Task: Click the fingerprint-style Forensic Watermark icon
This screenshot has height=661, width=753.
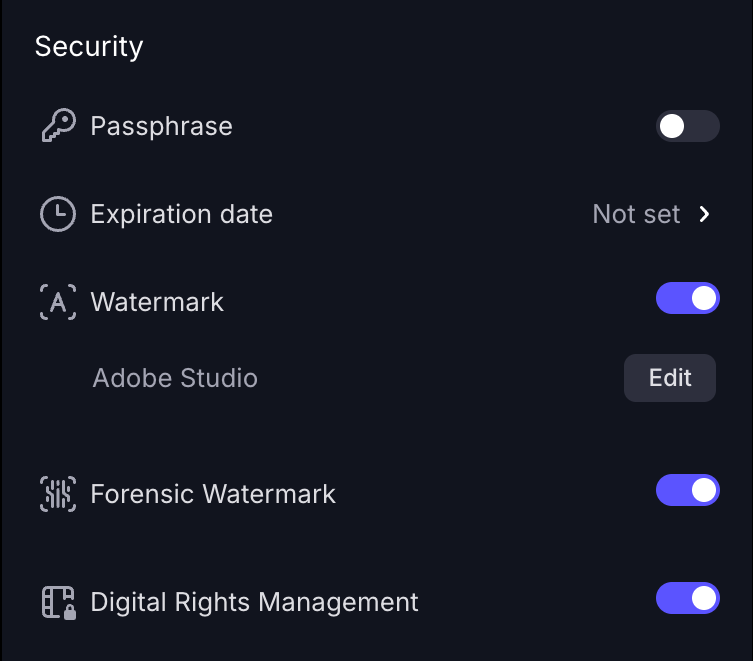Action: (x=57, y=494)
